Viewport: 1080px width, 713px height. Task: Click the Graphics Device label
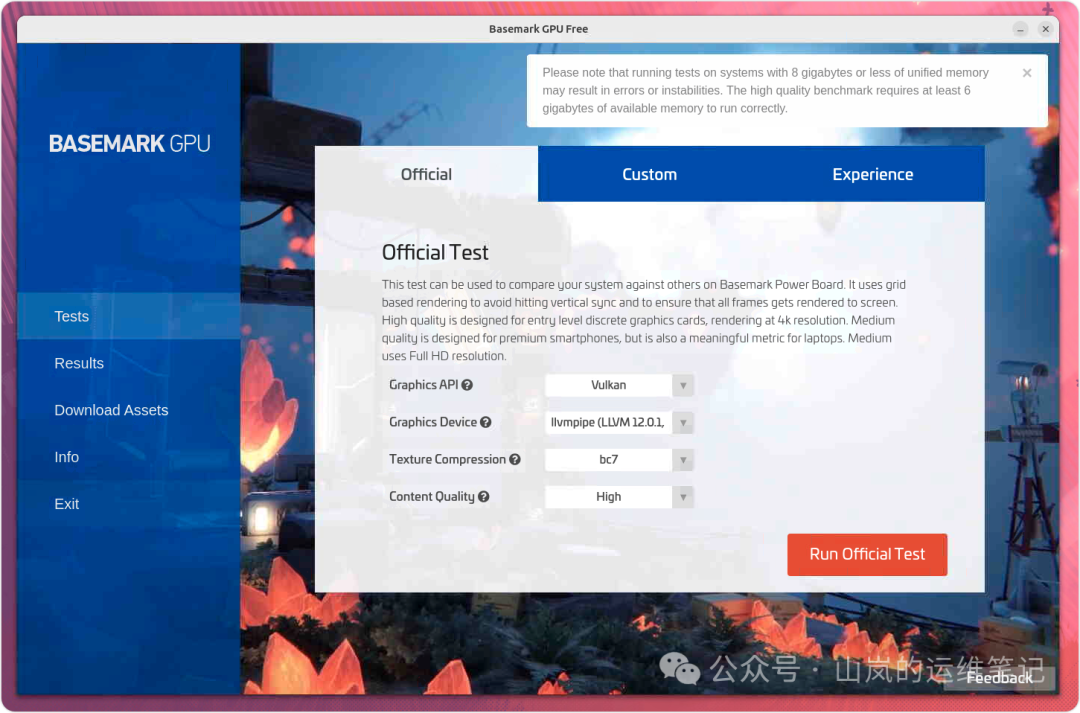[x=433, y=422]
